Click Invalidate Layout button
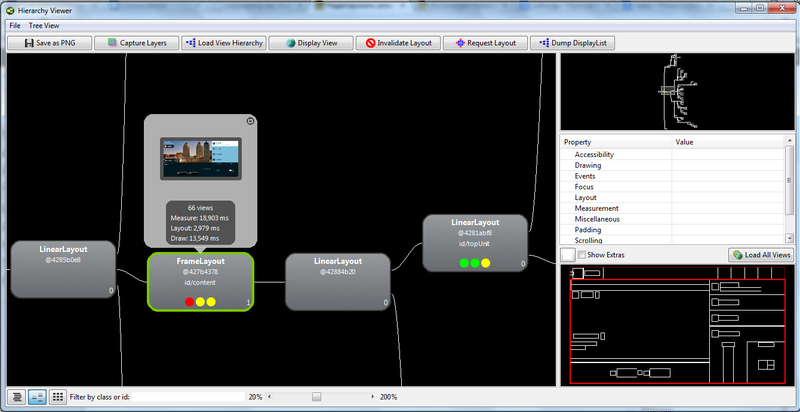Viewport: 800px width, 412px height. [x=398, y=43]
